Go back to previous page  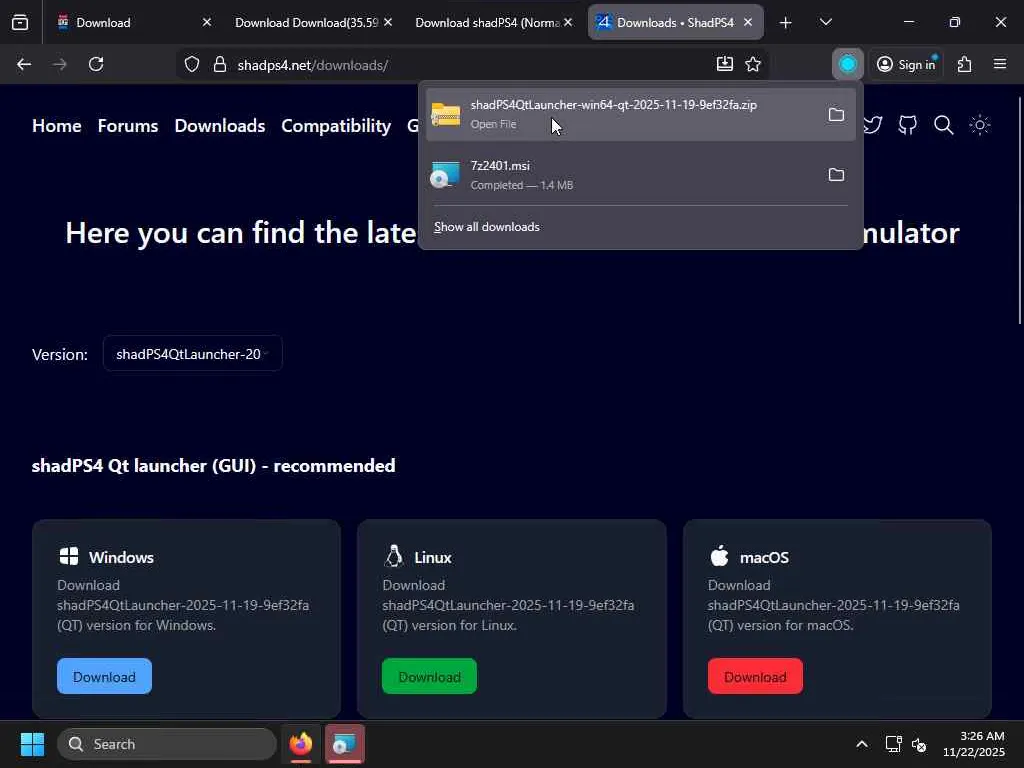coord(24,64)
